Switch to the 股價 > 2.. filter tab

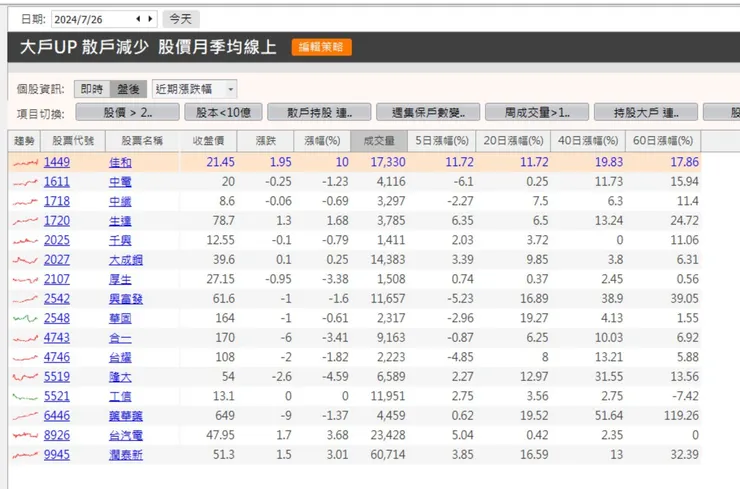pyautogui.click(x=127, y=112)
